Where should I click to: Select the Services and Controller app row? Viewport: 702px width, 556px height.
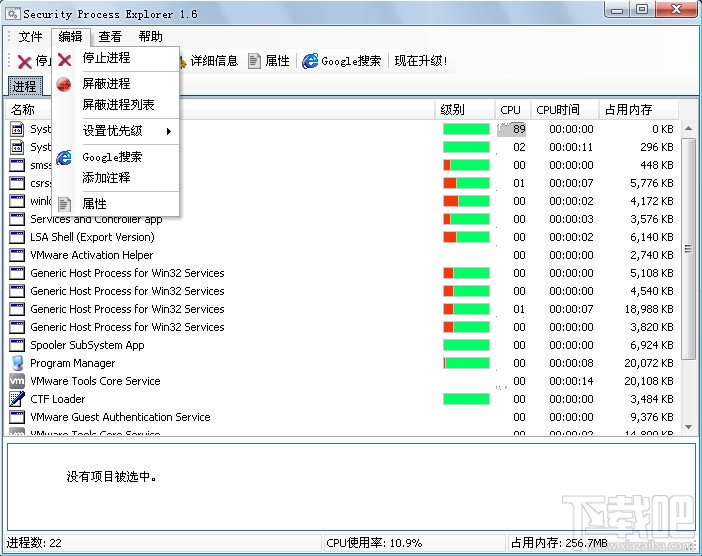[x=343, y=219]
